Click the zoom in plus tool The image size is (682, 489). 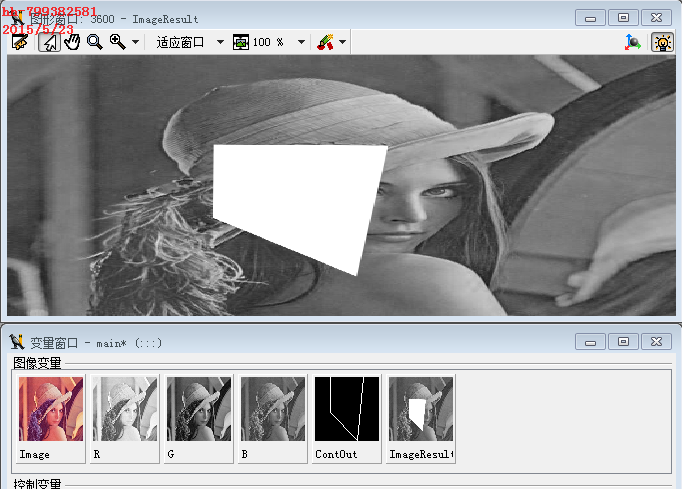click(x=117, y=42)
